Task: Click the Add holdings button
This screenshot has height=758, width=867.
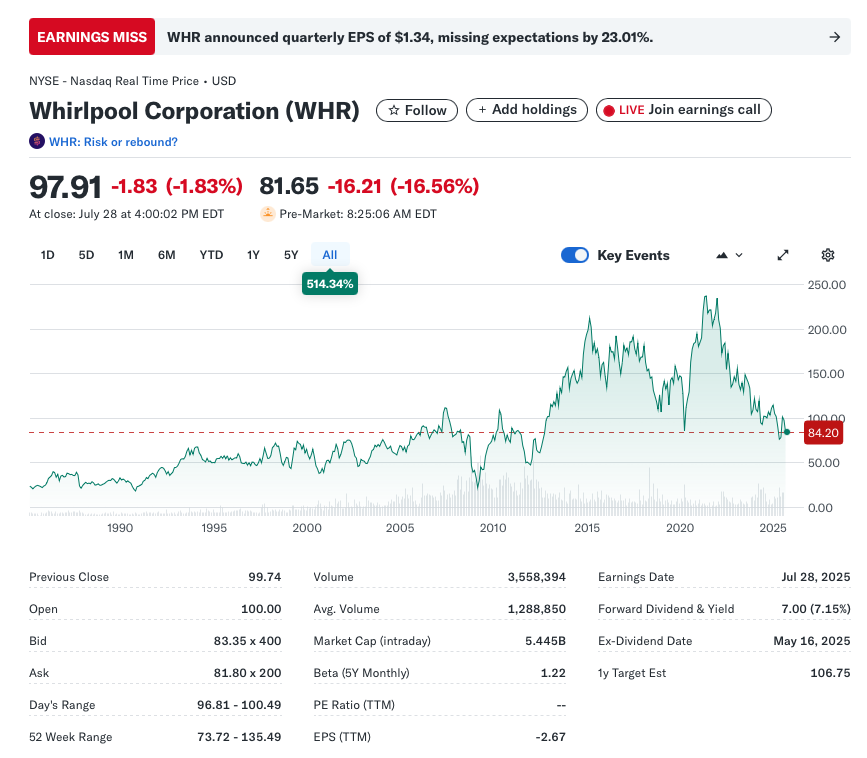Action: 527,110
